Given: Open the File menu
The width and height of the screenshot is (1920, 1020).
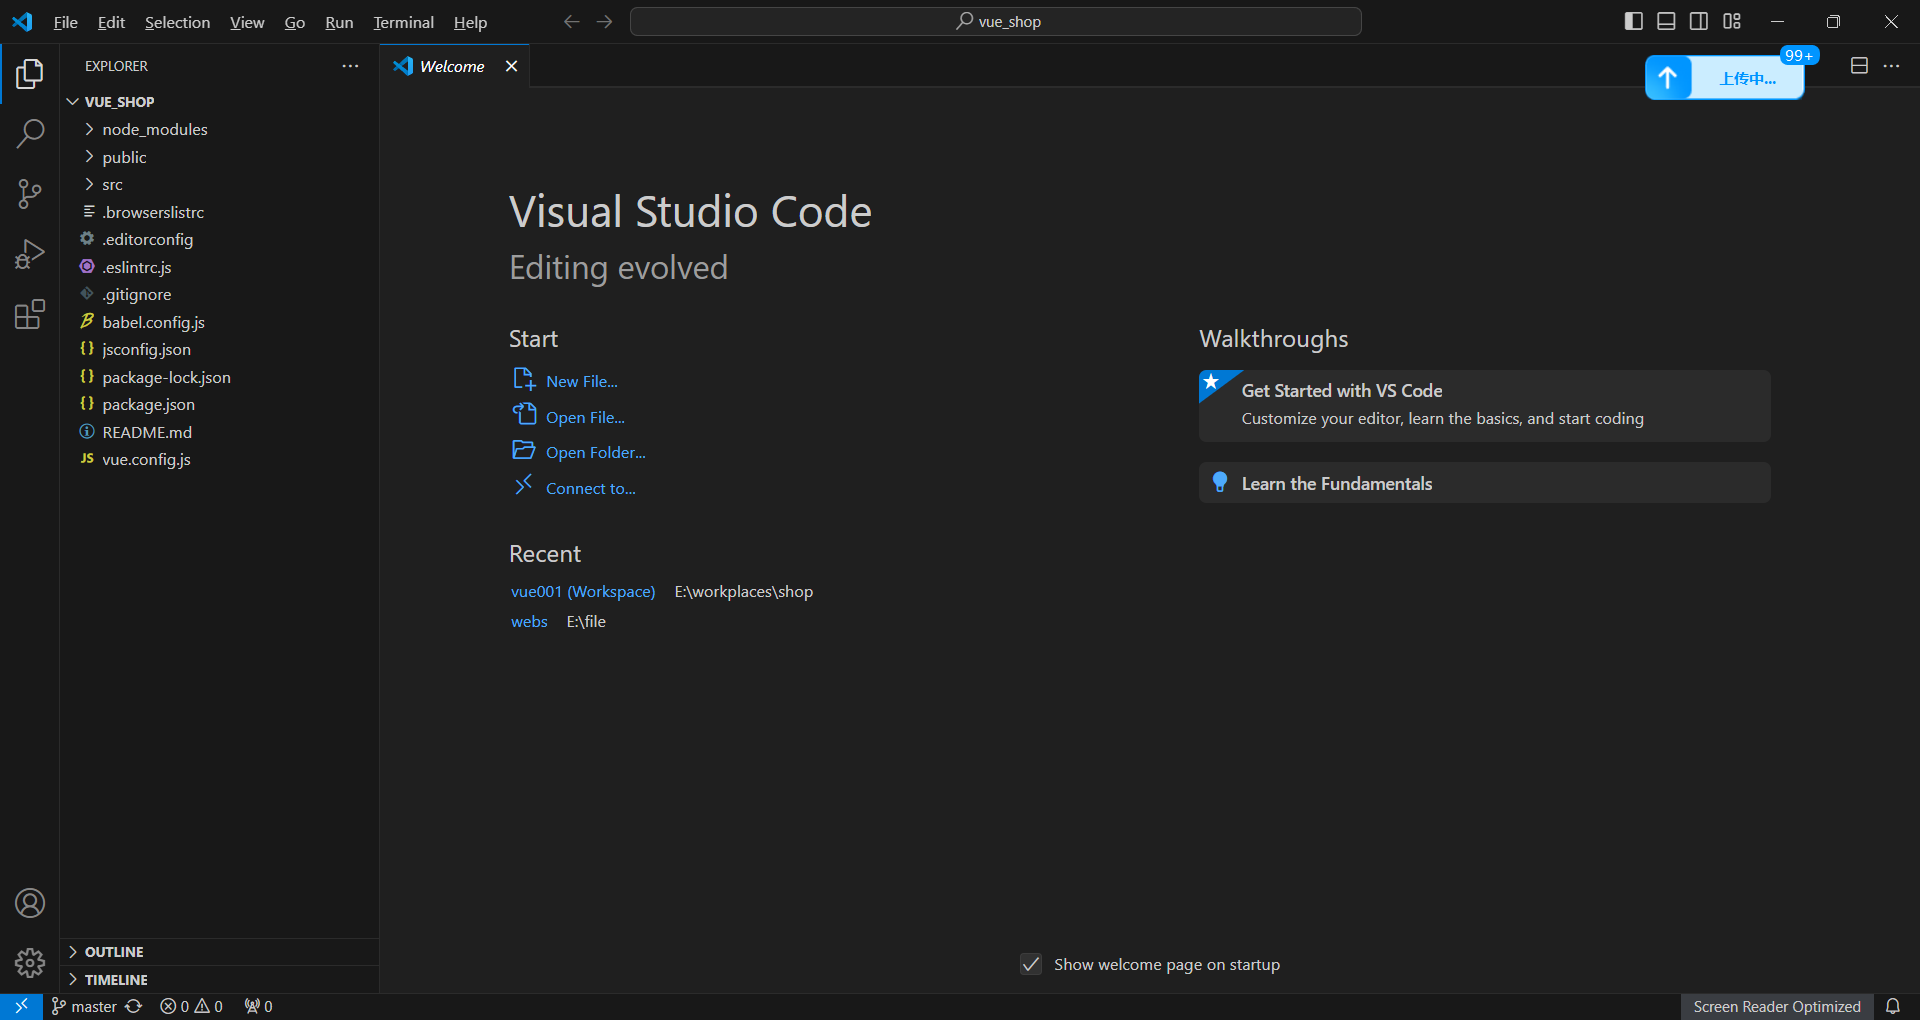Looking at the screenshot, I should (x=65, y=22).
